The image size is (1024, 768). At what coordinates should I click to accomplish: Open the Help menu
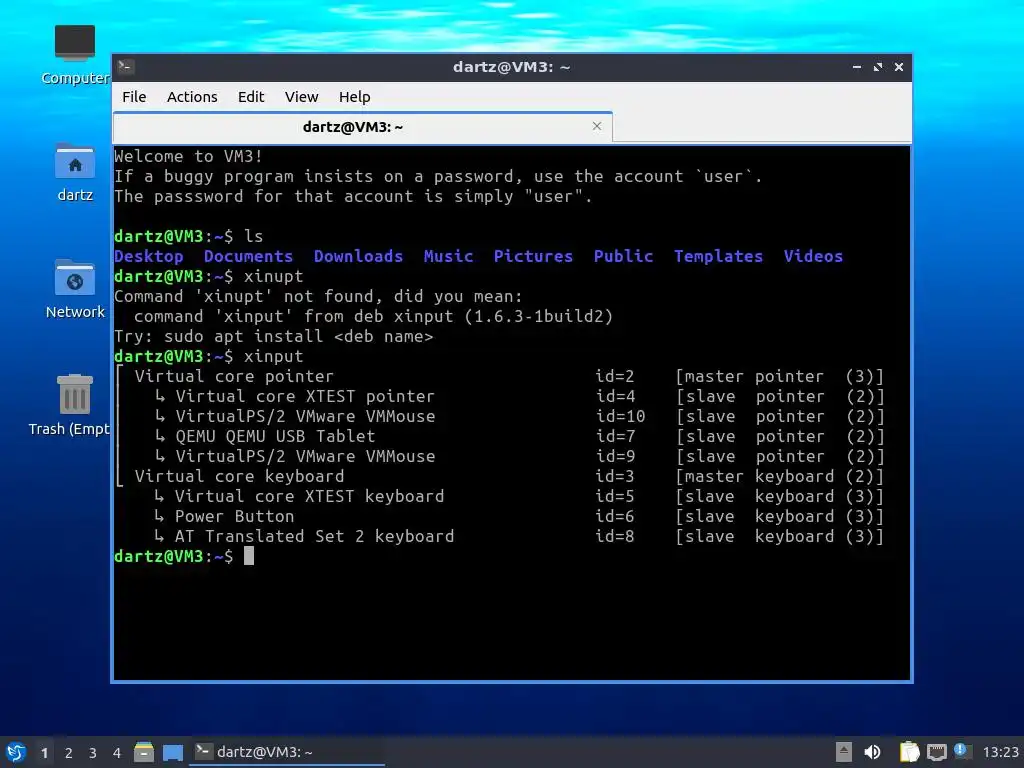pos(355,97)
